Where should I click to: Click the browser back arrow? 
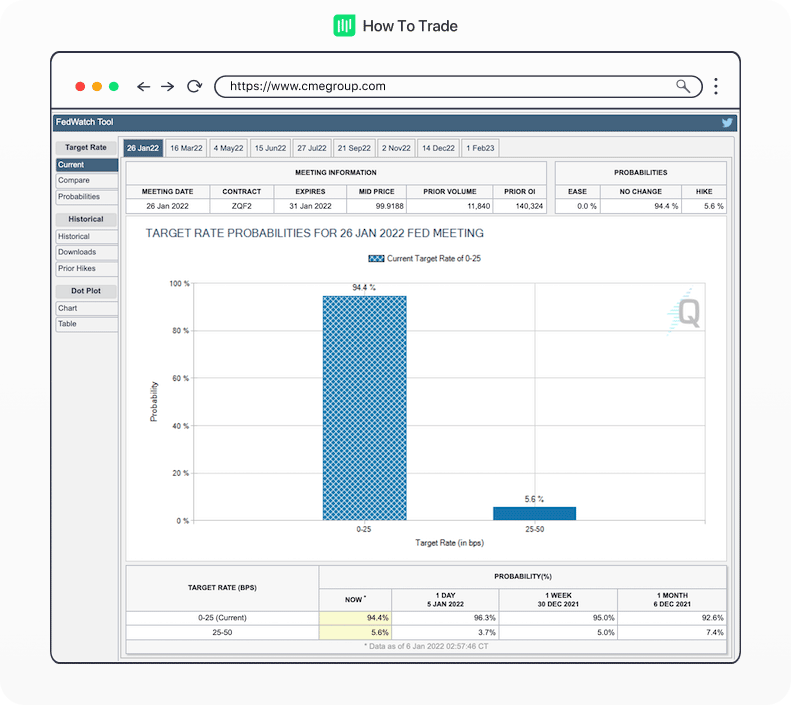(x=143, y=87)
